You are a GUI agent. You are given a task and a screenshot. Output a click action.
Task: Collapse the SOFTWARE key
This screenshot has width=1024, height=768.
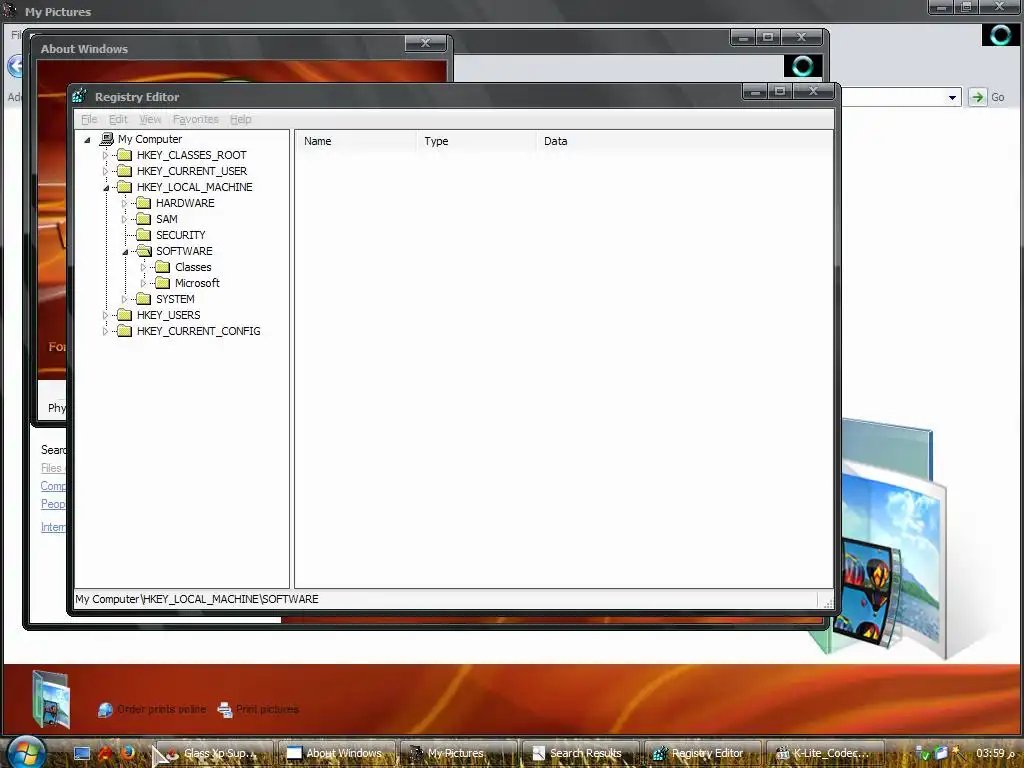pyautogui.click(x=125, y=251)
